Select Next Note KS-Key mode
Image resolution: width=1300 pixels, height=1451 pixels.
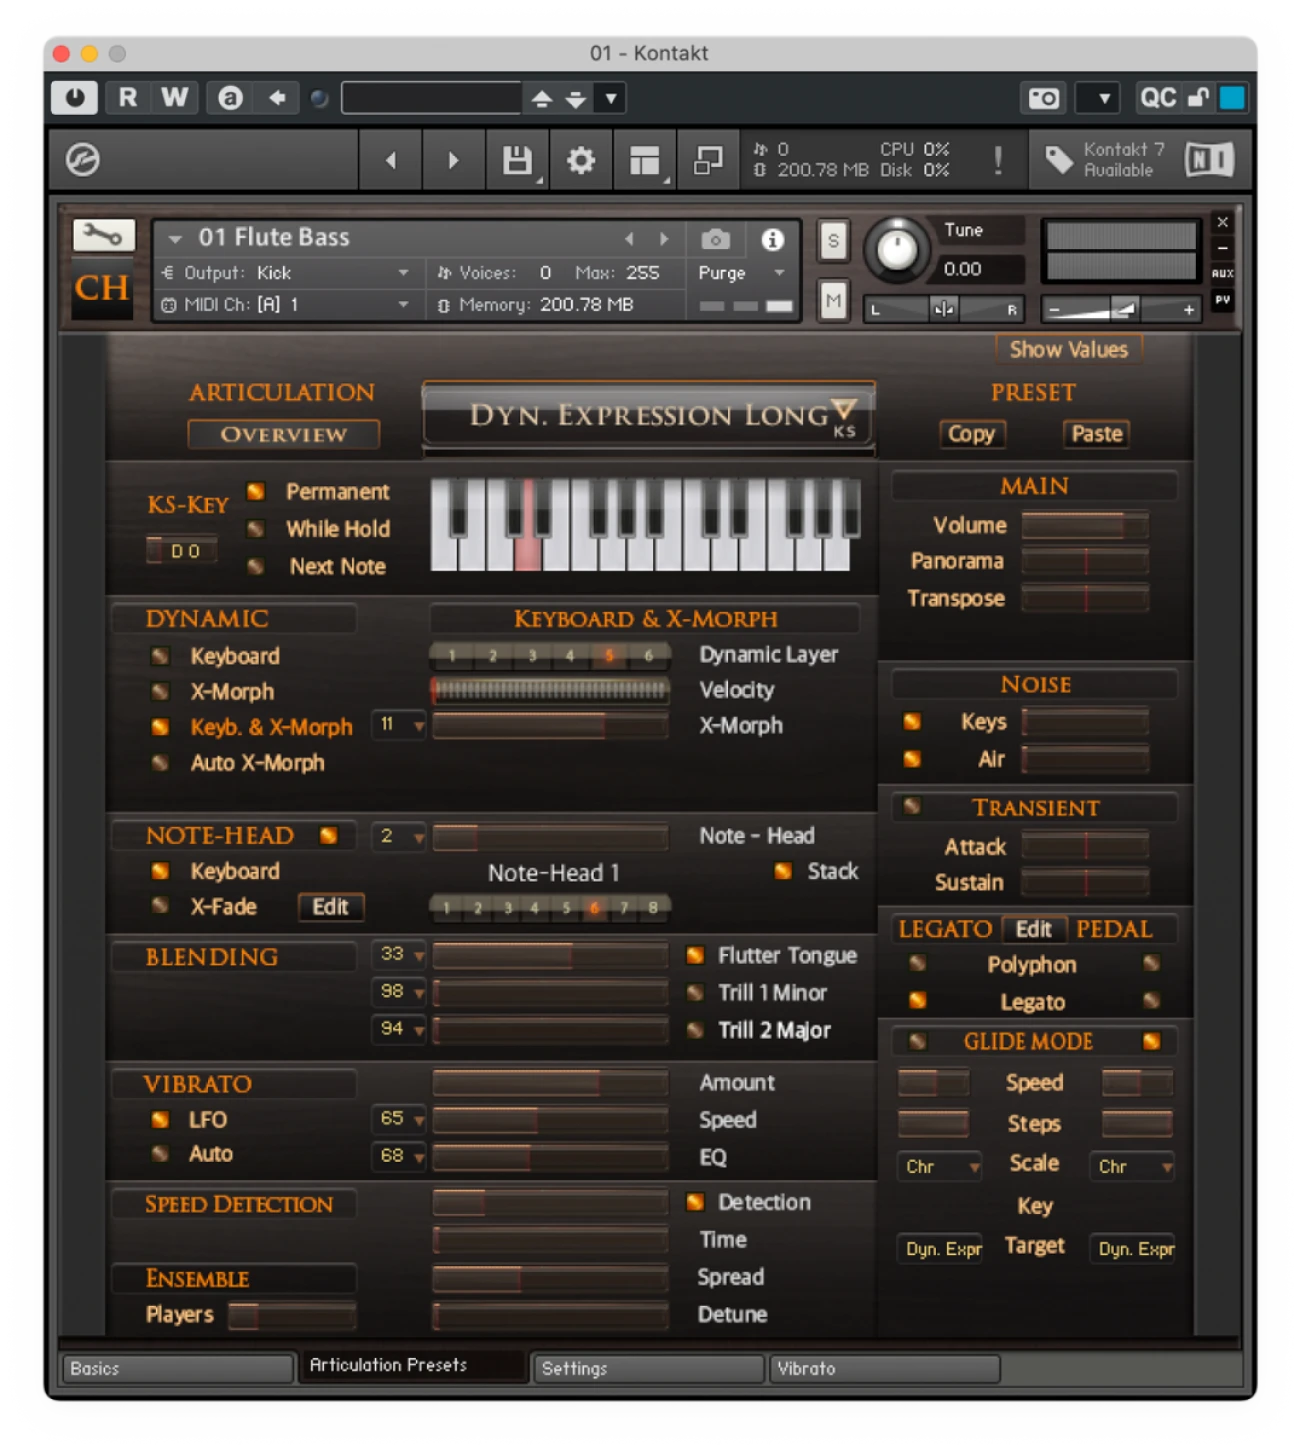[256, 566]
